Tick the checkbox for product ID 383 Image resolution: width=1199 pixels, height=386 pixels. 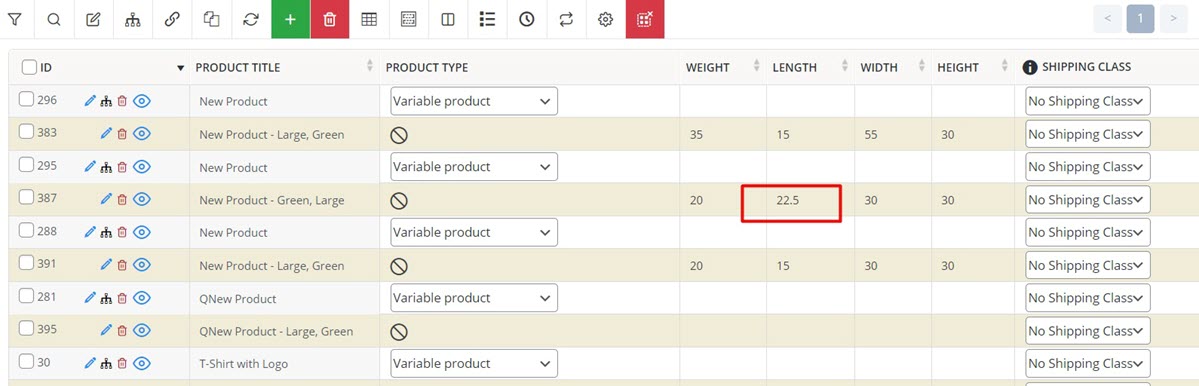tap(26, 131)
